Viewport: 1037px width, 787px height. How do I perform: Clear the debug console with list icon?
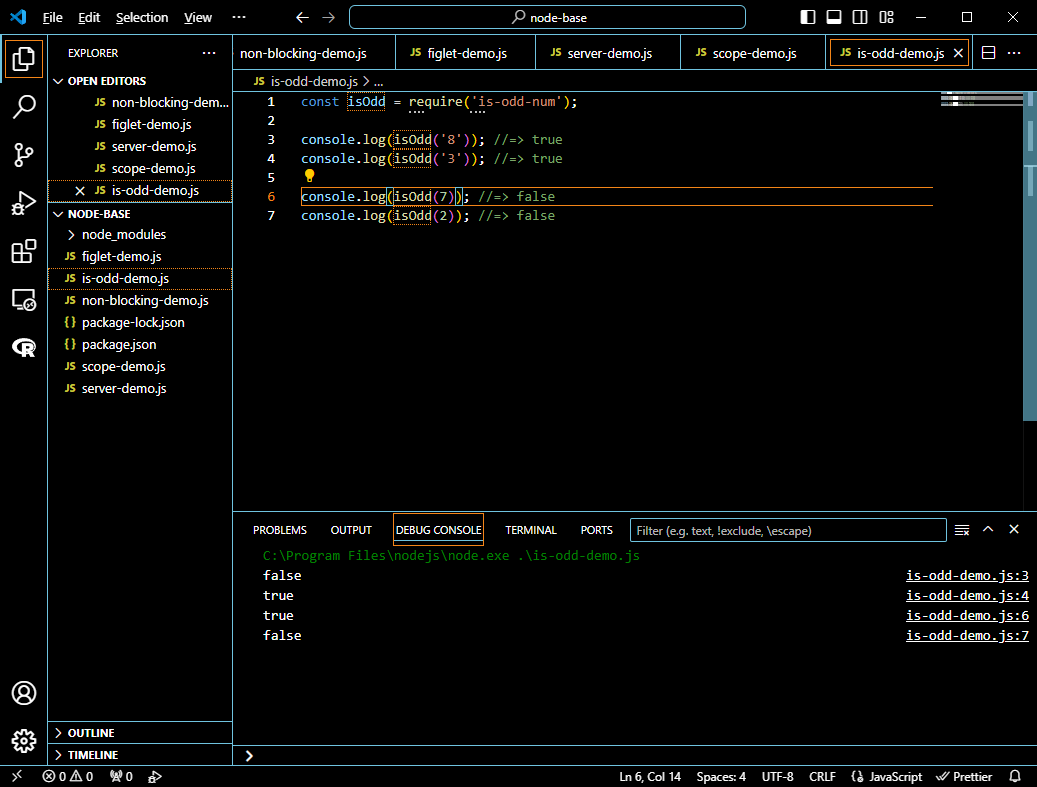pos(962,530)
